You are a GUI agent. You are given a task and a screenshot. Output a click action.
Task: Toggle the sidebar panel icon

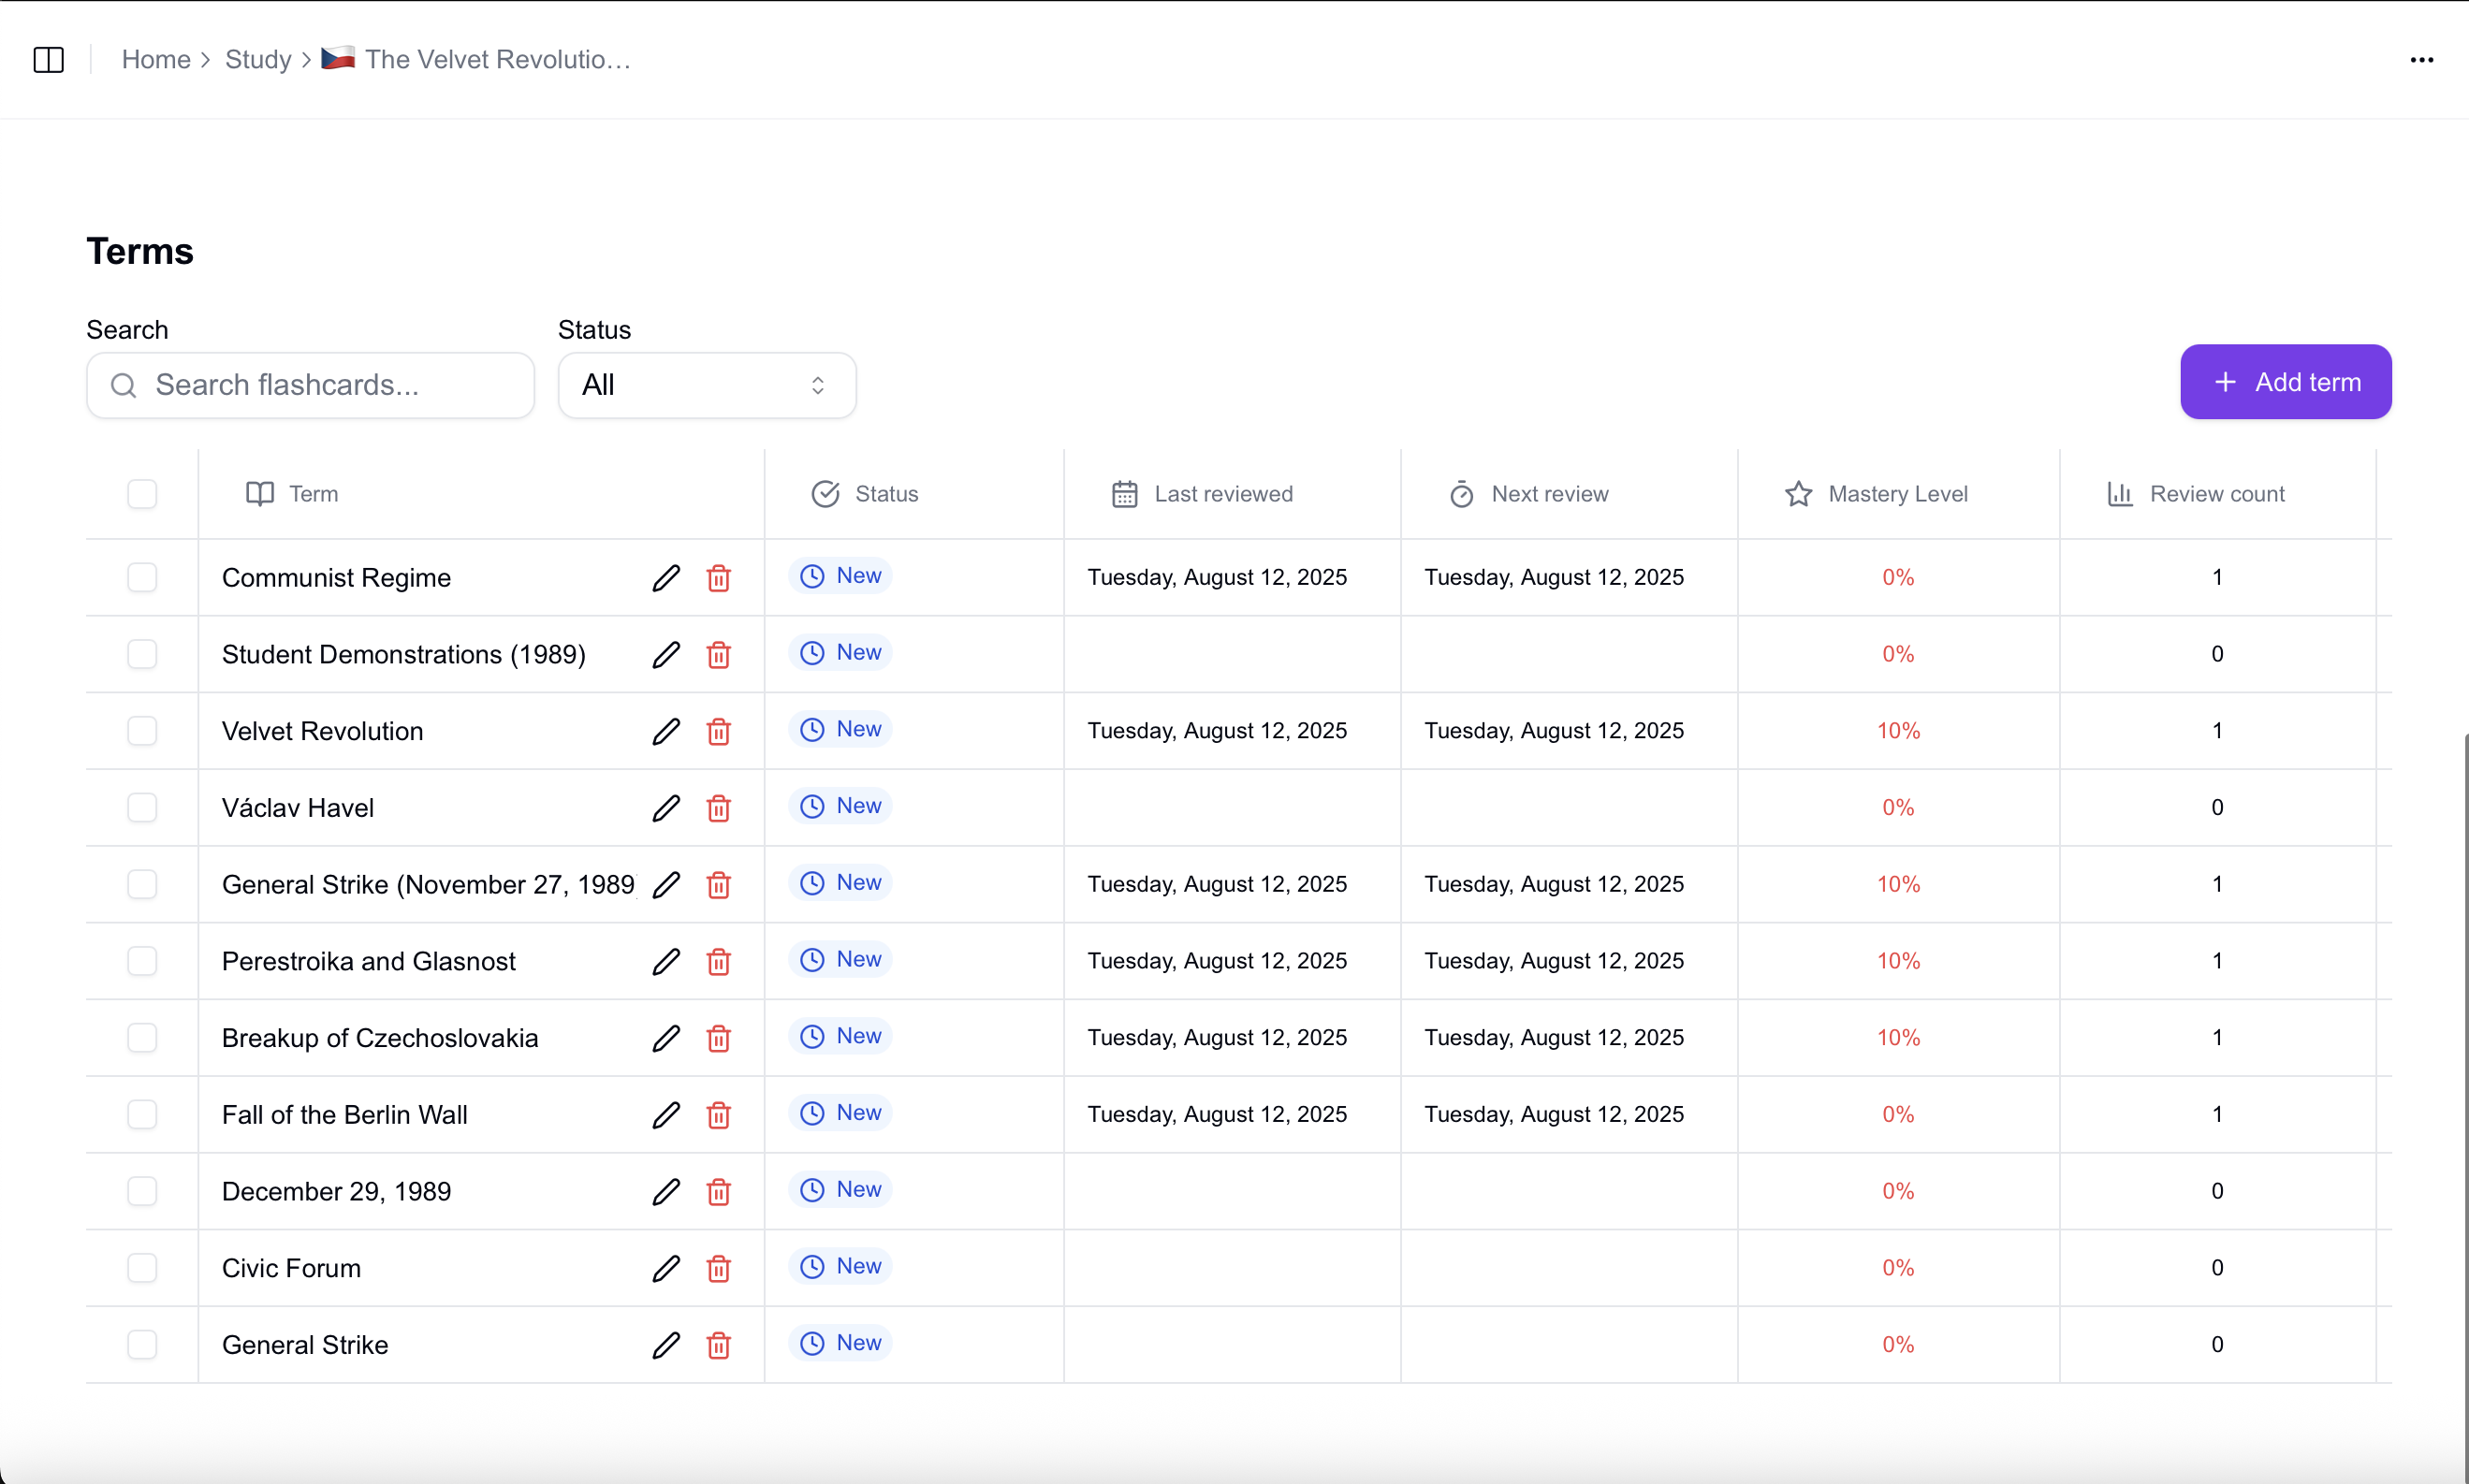click(49, 60)
